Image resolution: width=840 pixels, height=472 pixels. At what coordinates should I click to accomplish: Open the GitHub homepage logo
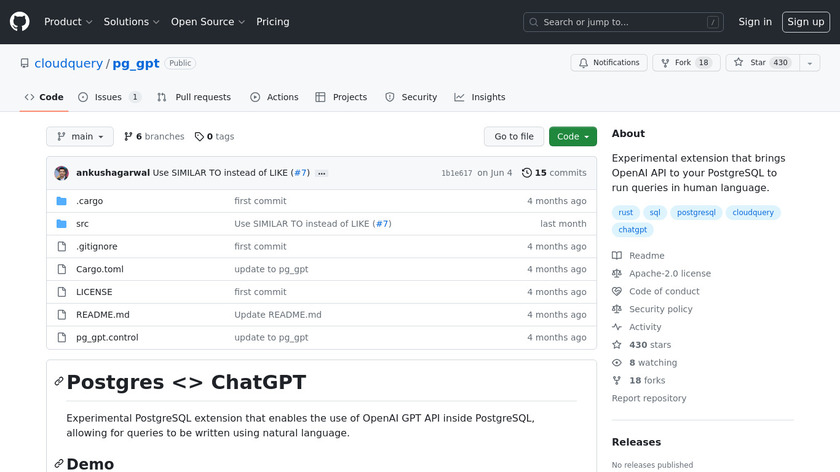pos(19,22)
